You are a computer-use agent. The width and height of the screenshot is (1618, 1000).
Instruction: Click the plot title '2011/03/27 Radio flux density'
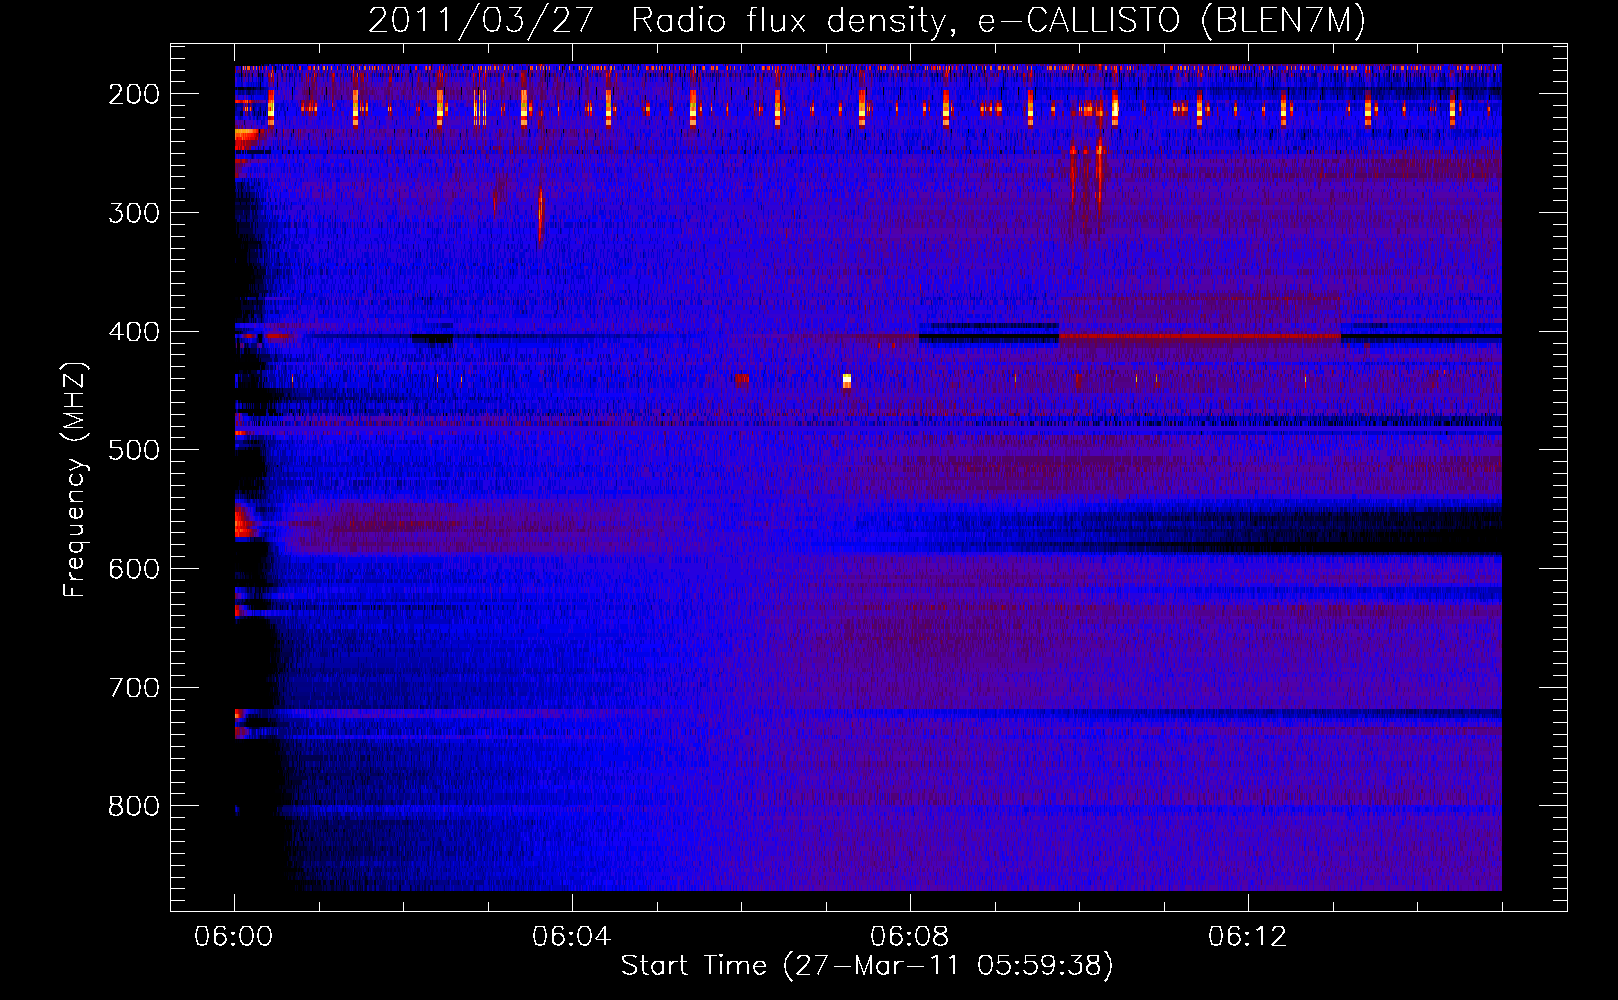click(x=657, y=21)
